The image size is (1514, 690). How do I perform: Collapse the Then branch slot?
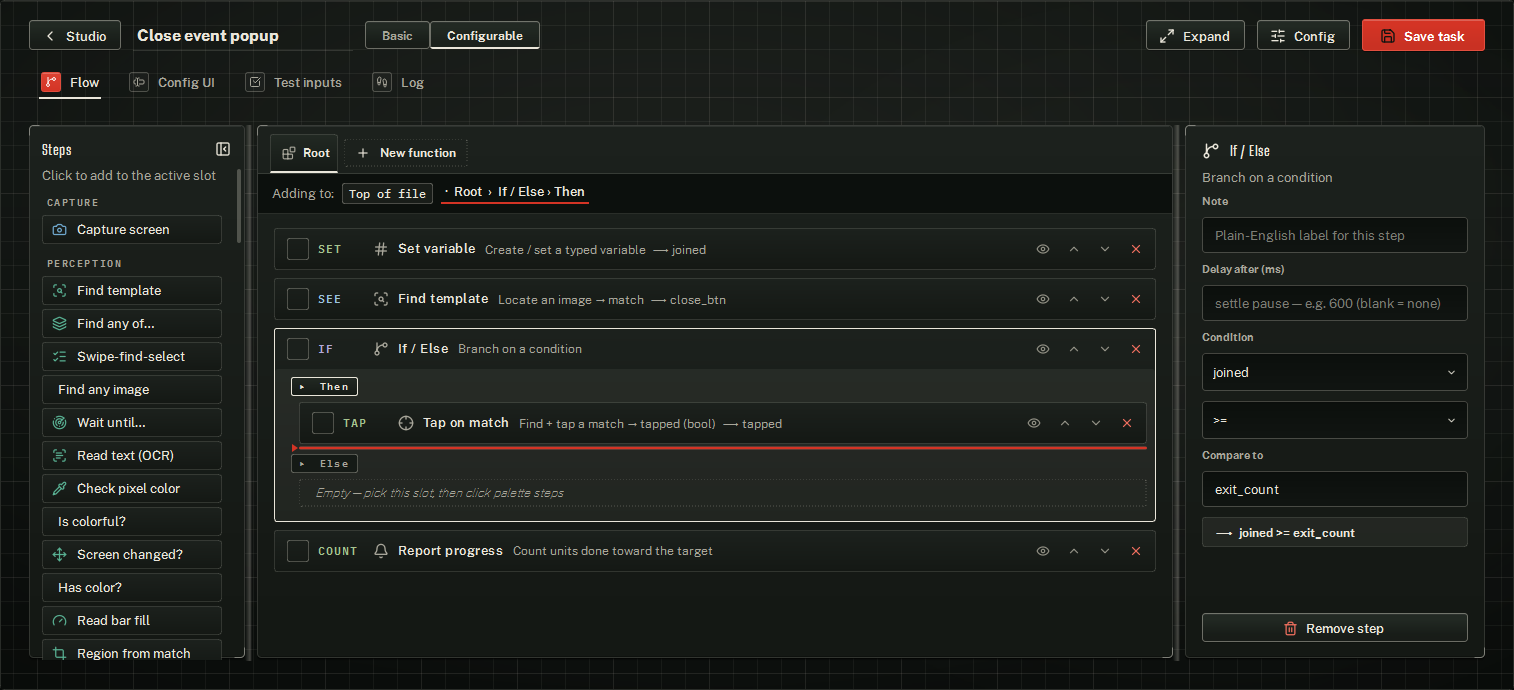tap(324, 386)
